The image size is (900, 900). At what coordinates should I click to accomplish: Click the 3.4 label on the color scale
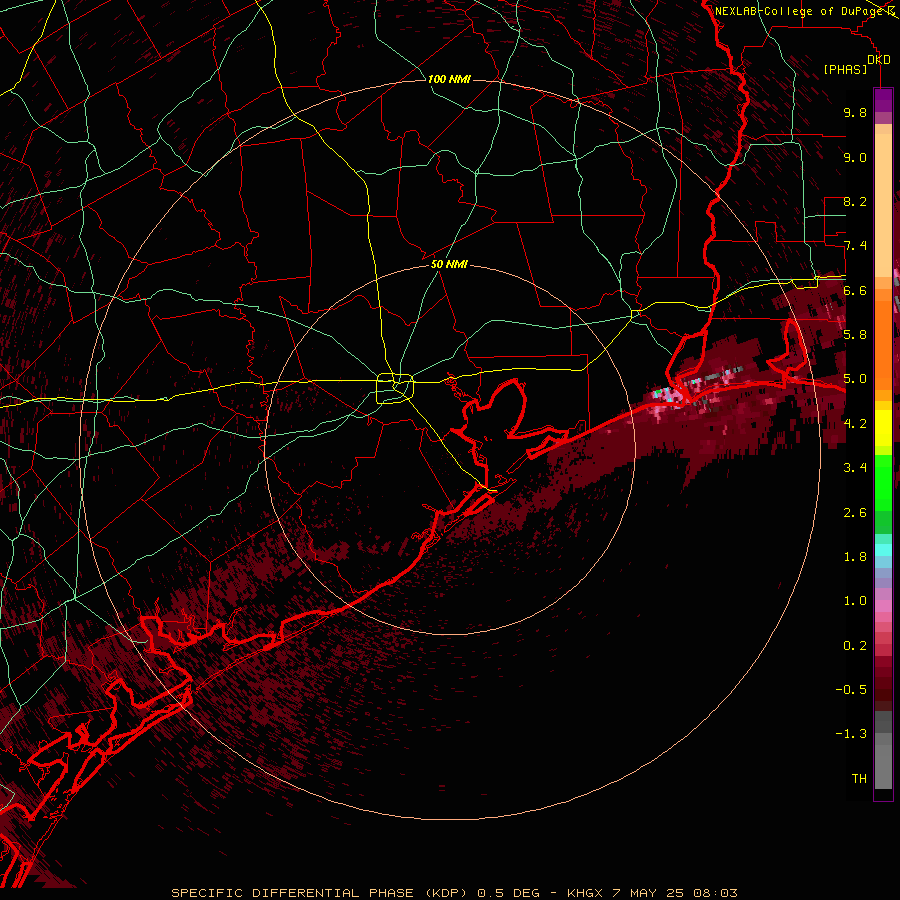coord(855,468)
